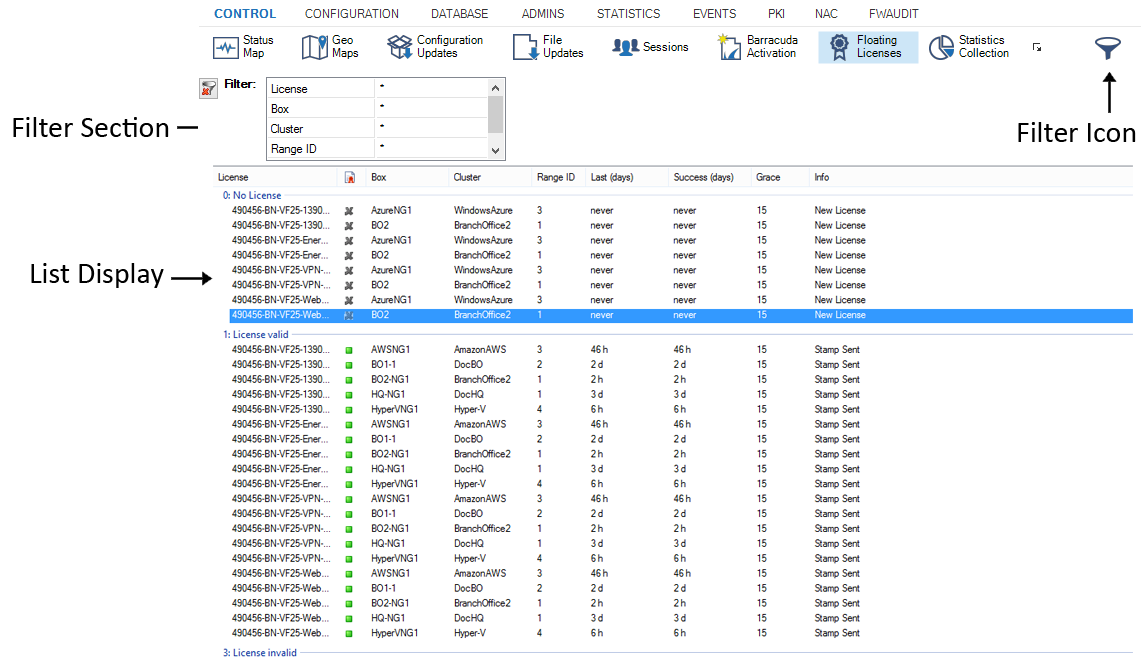Select the highlighted VF25-Web BO2 license row
The image size is (1141, 661).
click(x=681, y=315)
